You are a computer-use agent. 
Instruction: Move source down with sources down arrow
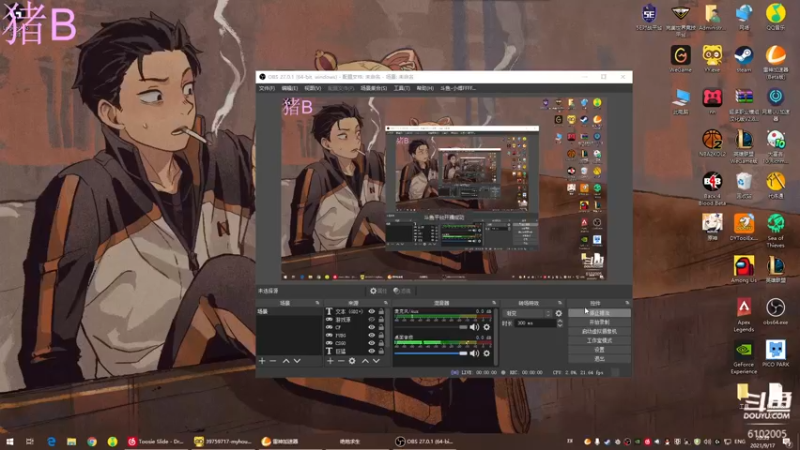[x=376, y=361]
